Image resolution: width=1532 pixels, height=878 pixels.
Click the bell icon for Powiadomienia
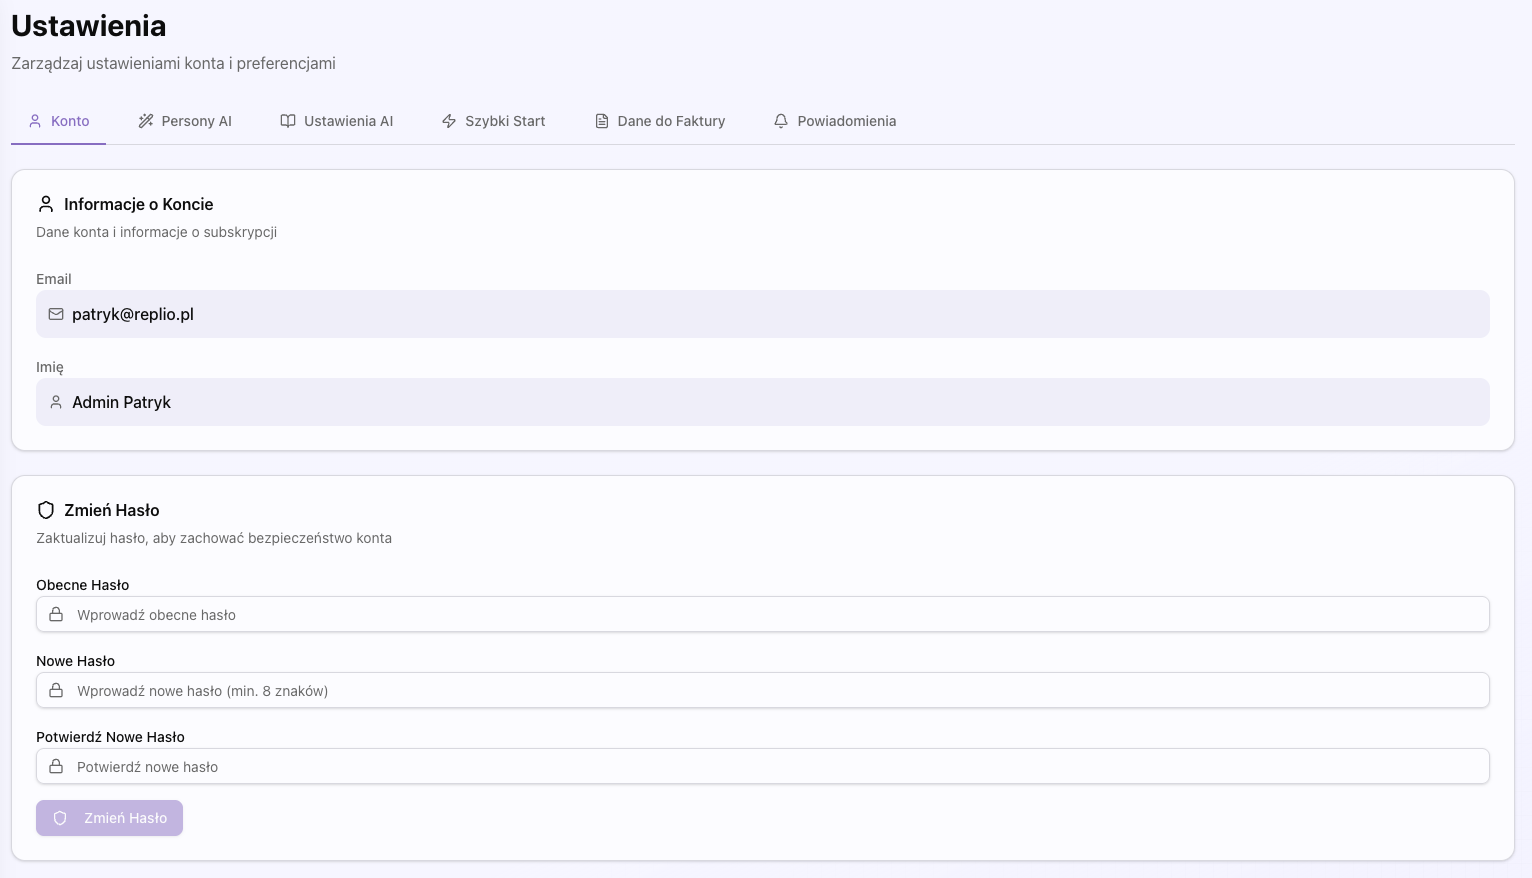pyautogui.click(x=781, y=121)
